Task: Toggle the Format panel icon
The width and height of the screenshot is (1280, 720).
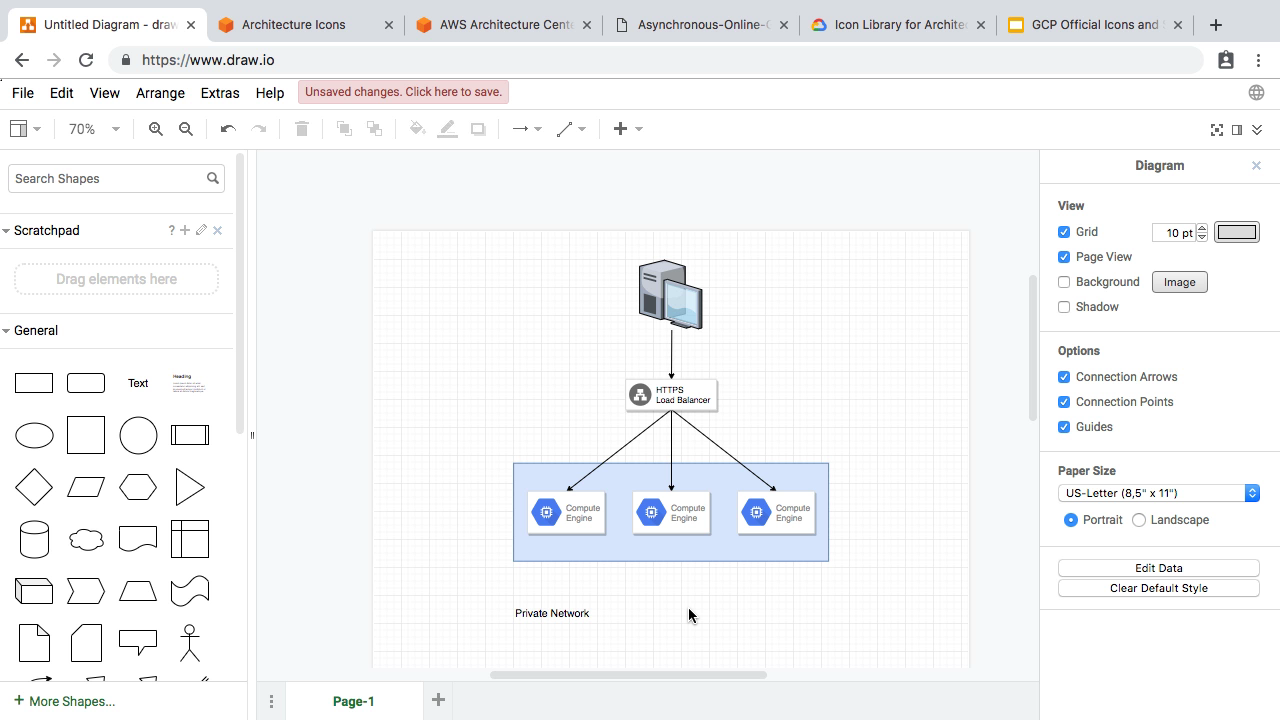Action: 1237,130
